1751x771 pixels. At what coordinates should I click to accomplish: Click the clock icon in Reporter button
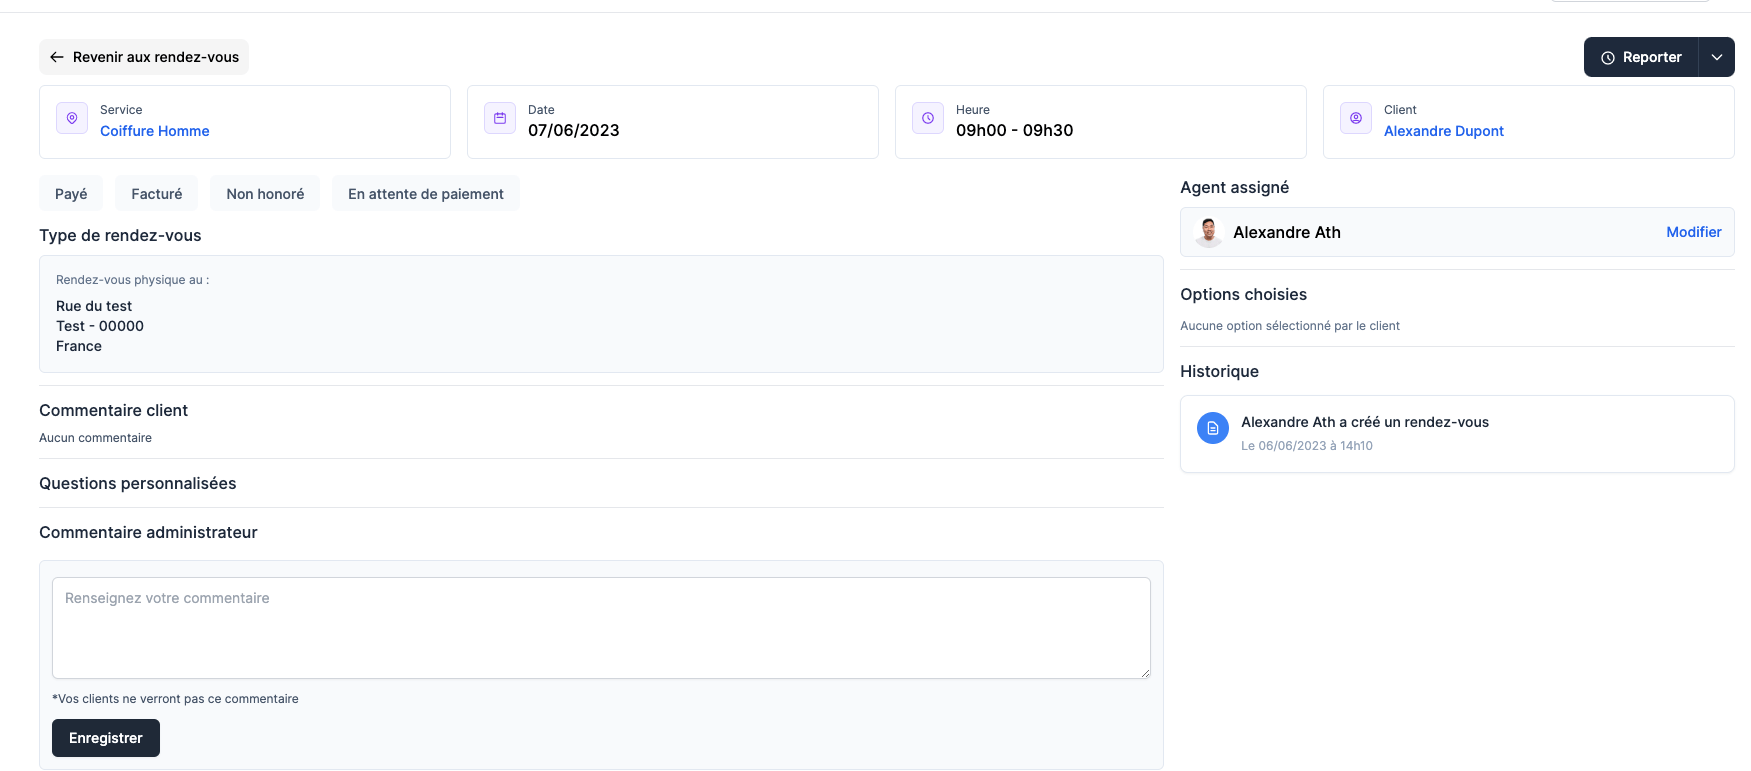[x=1608, y=58]
